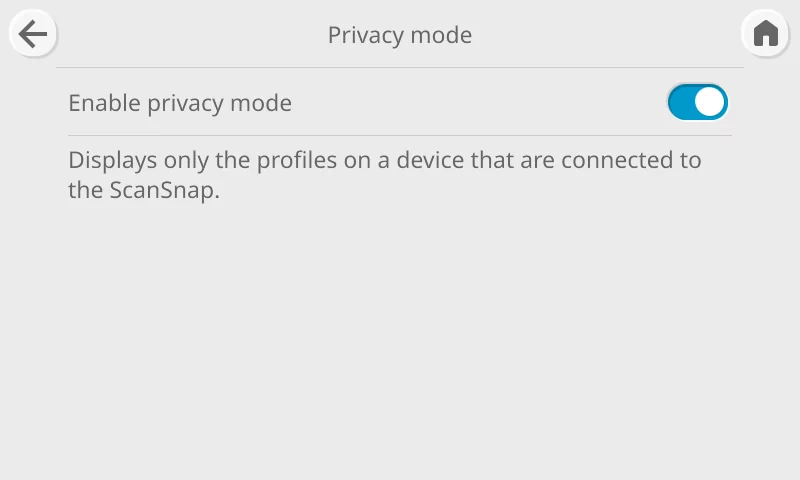Image resolution: width=800 pixels, height=480 pixels.
Task: Navigate back with the arrow icon
Action: click(33, 35)
